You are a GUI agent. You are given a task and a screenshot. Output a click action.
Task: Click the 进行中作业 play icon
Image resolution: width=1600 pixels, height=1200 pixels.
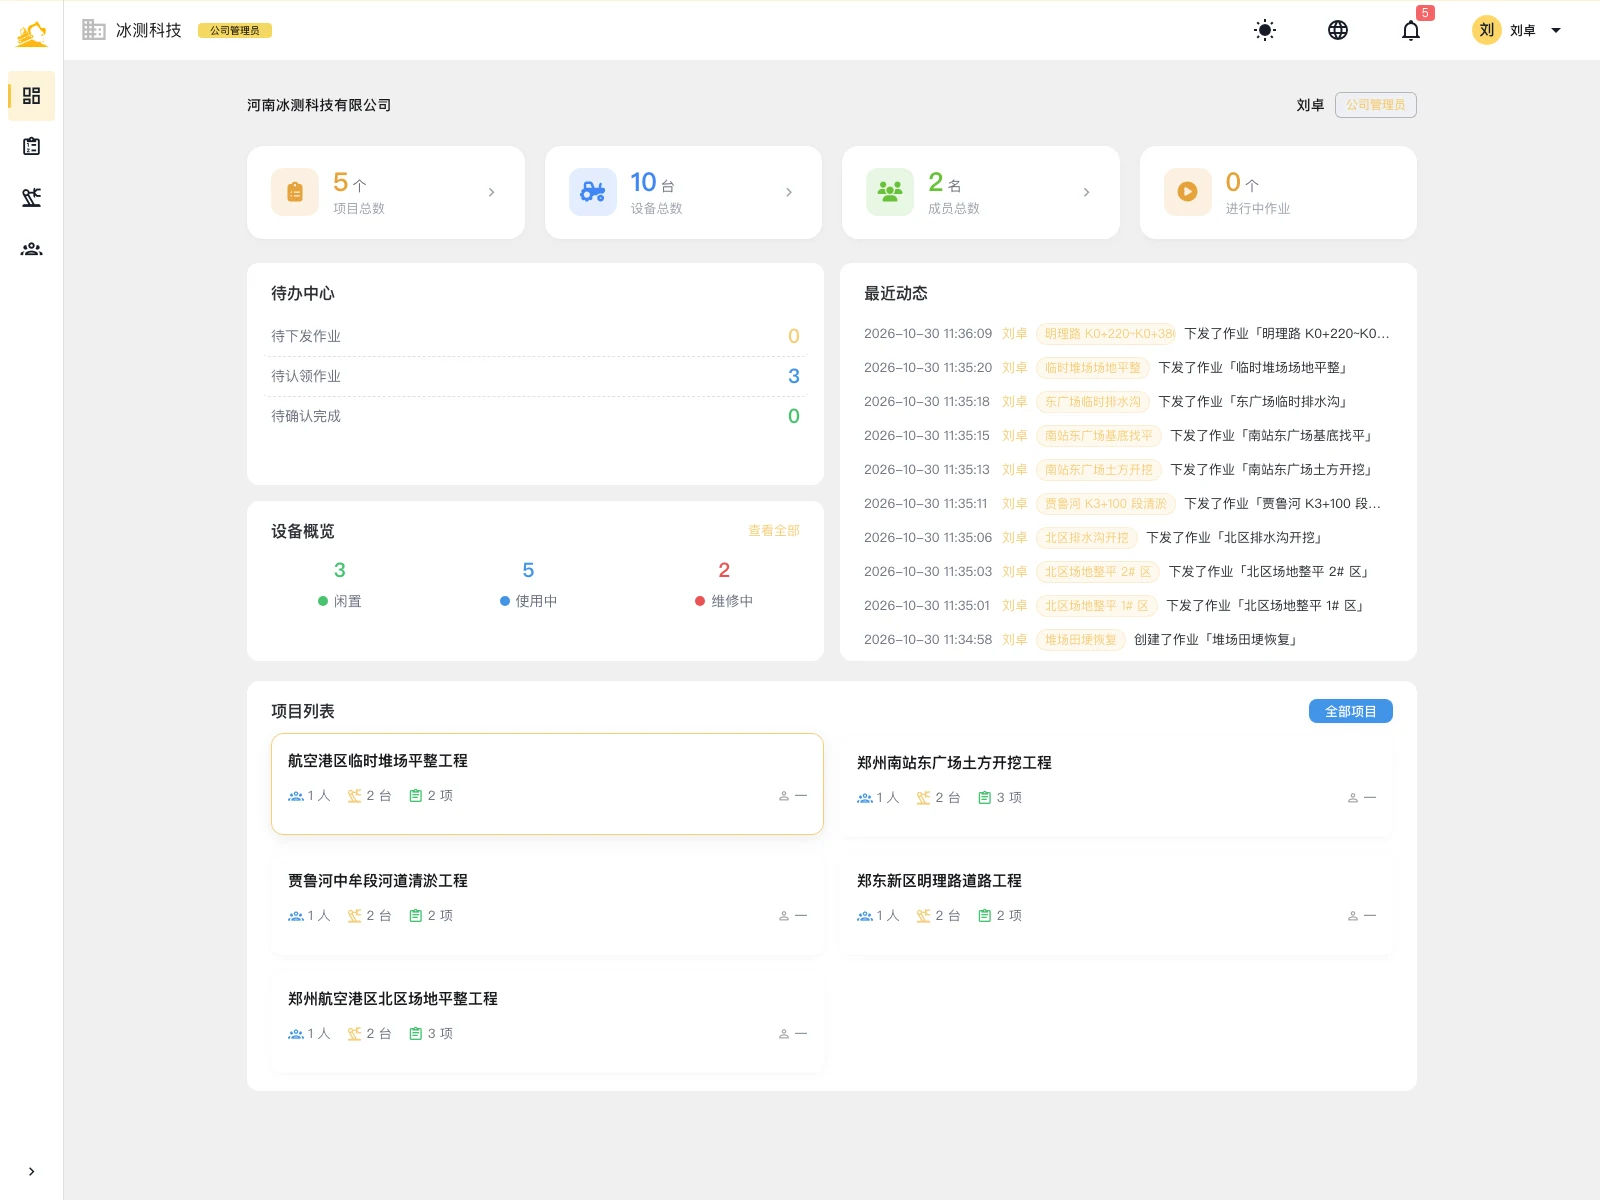coord(1188,192)
